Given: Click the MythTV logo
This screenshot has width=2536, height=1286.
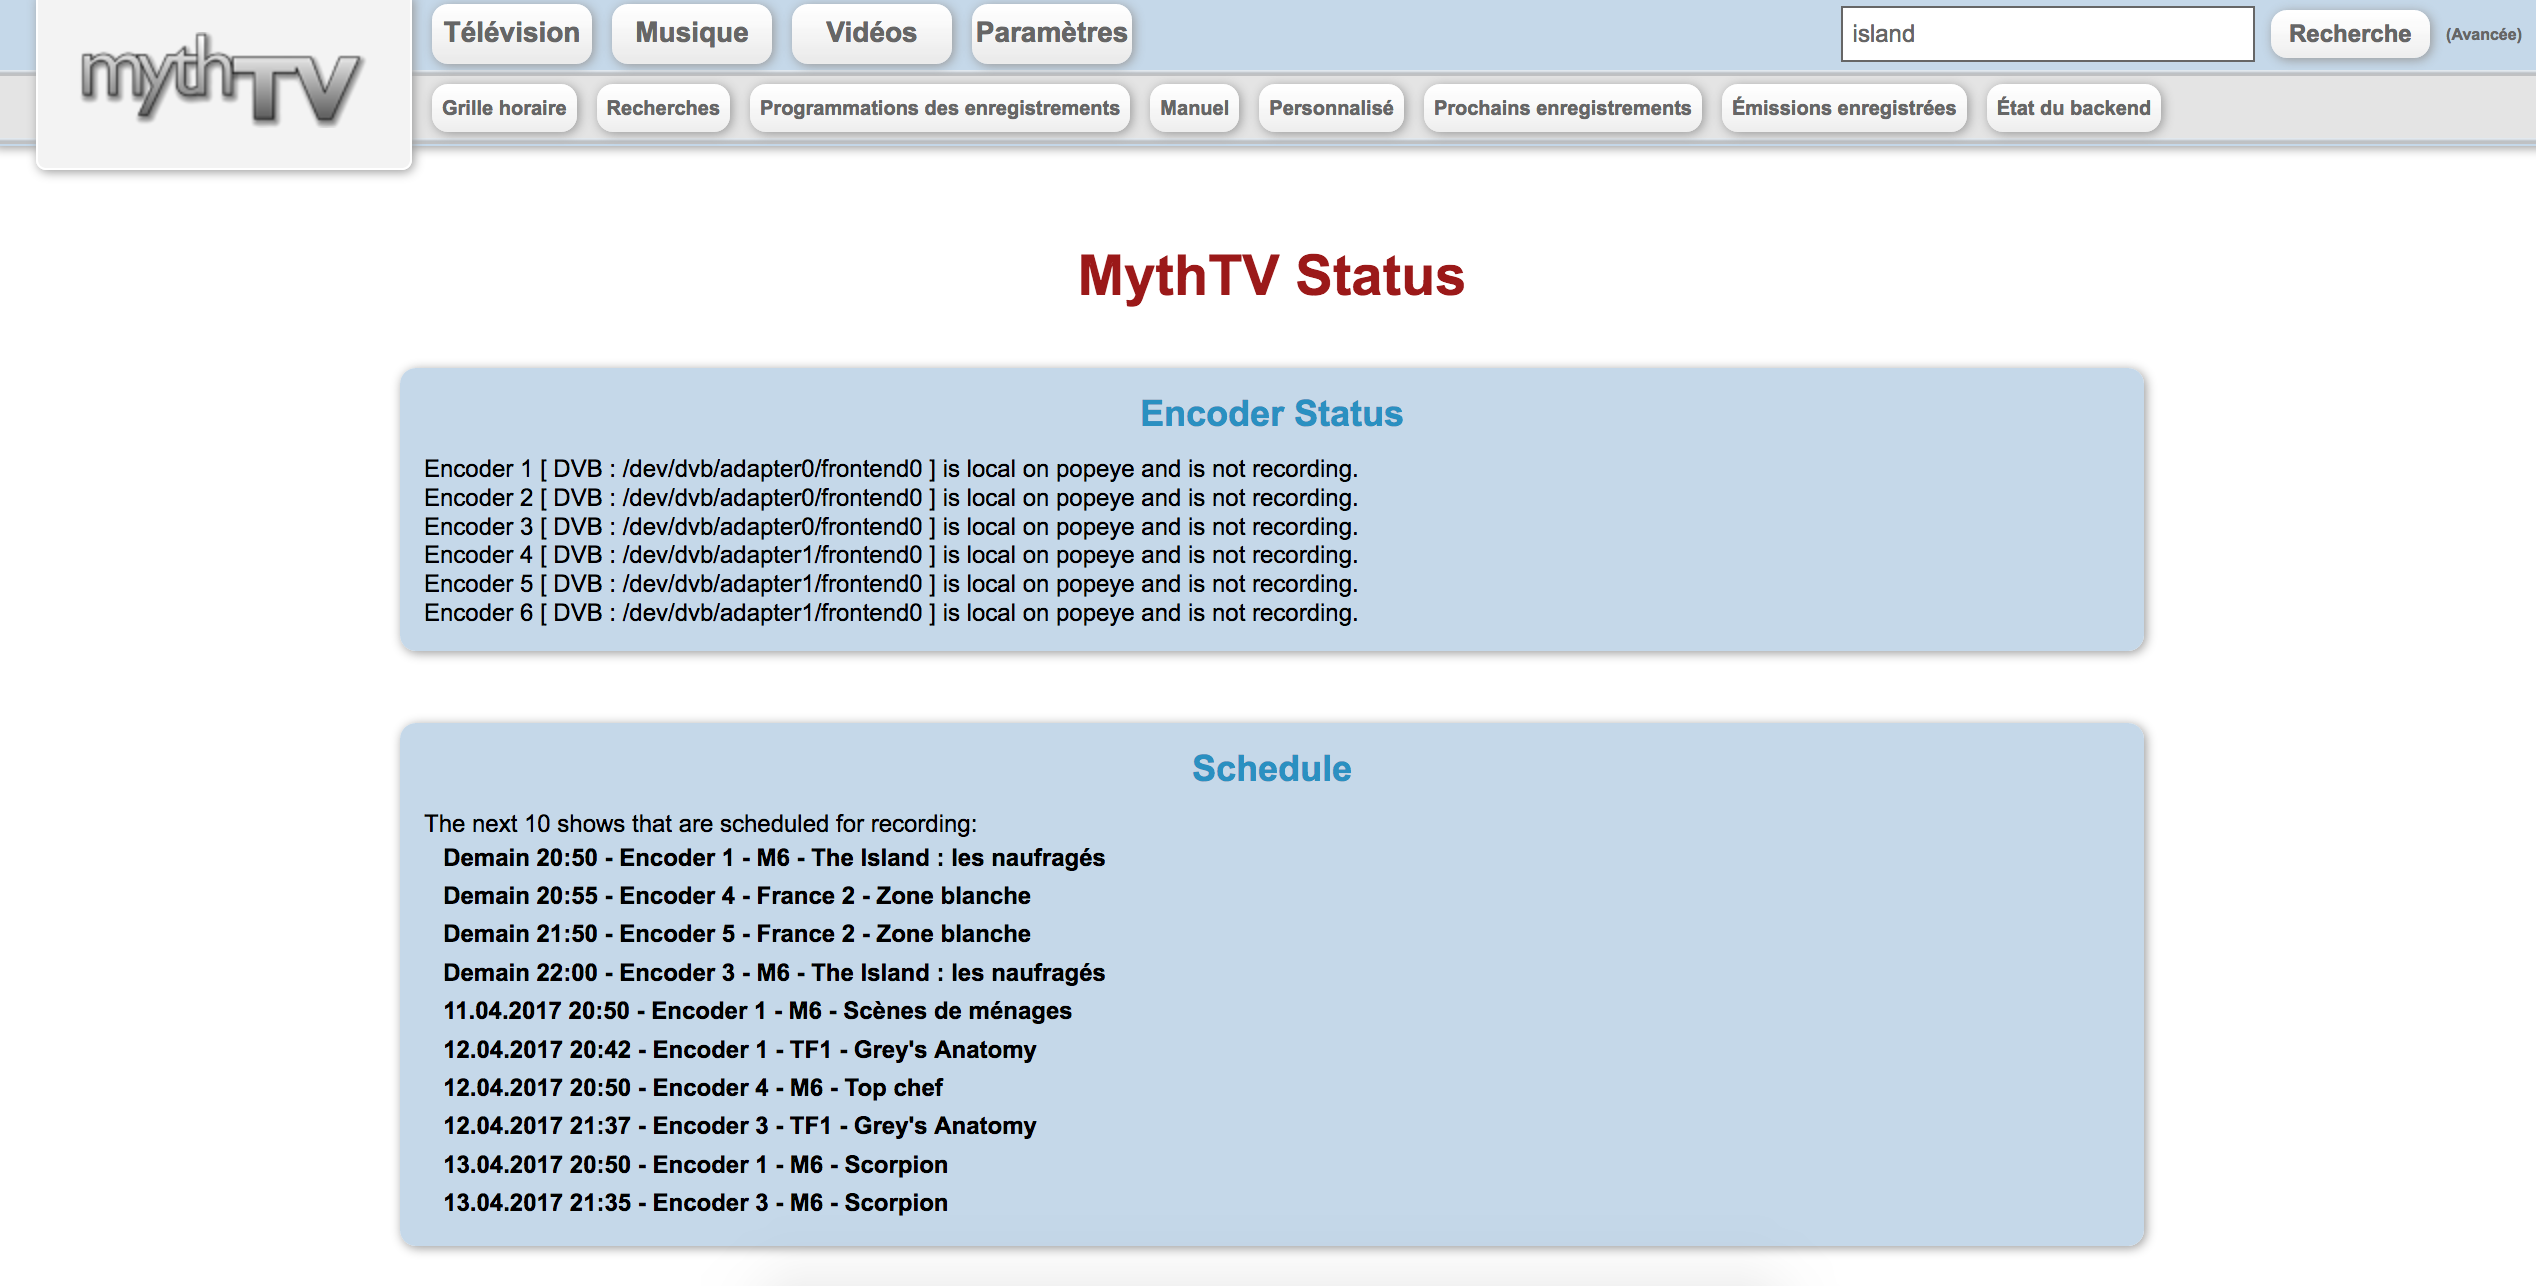Looking at the screenshot, I should (x=222, y=79).
